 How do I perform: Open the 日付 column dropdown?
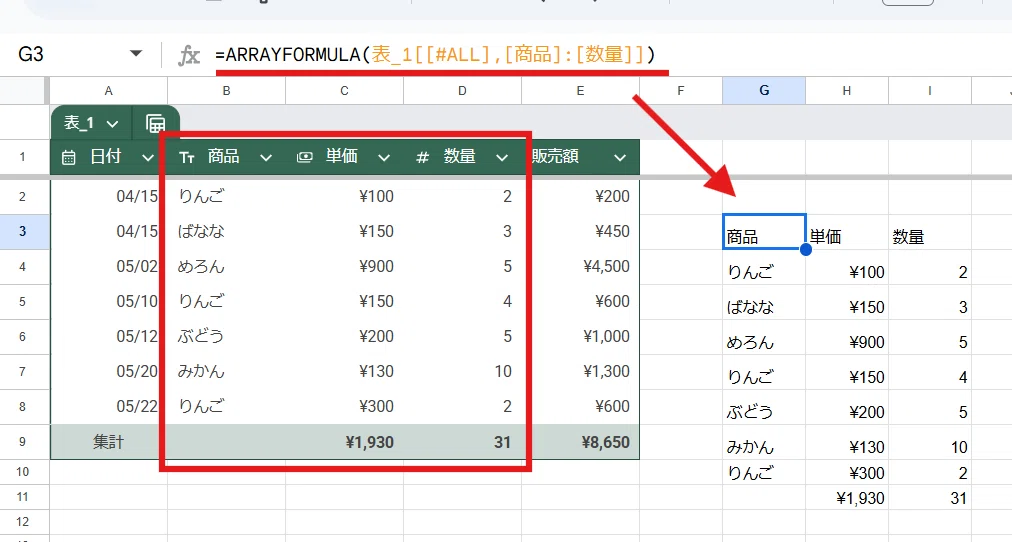click(x=148, y=157)
